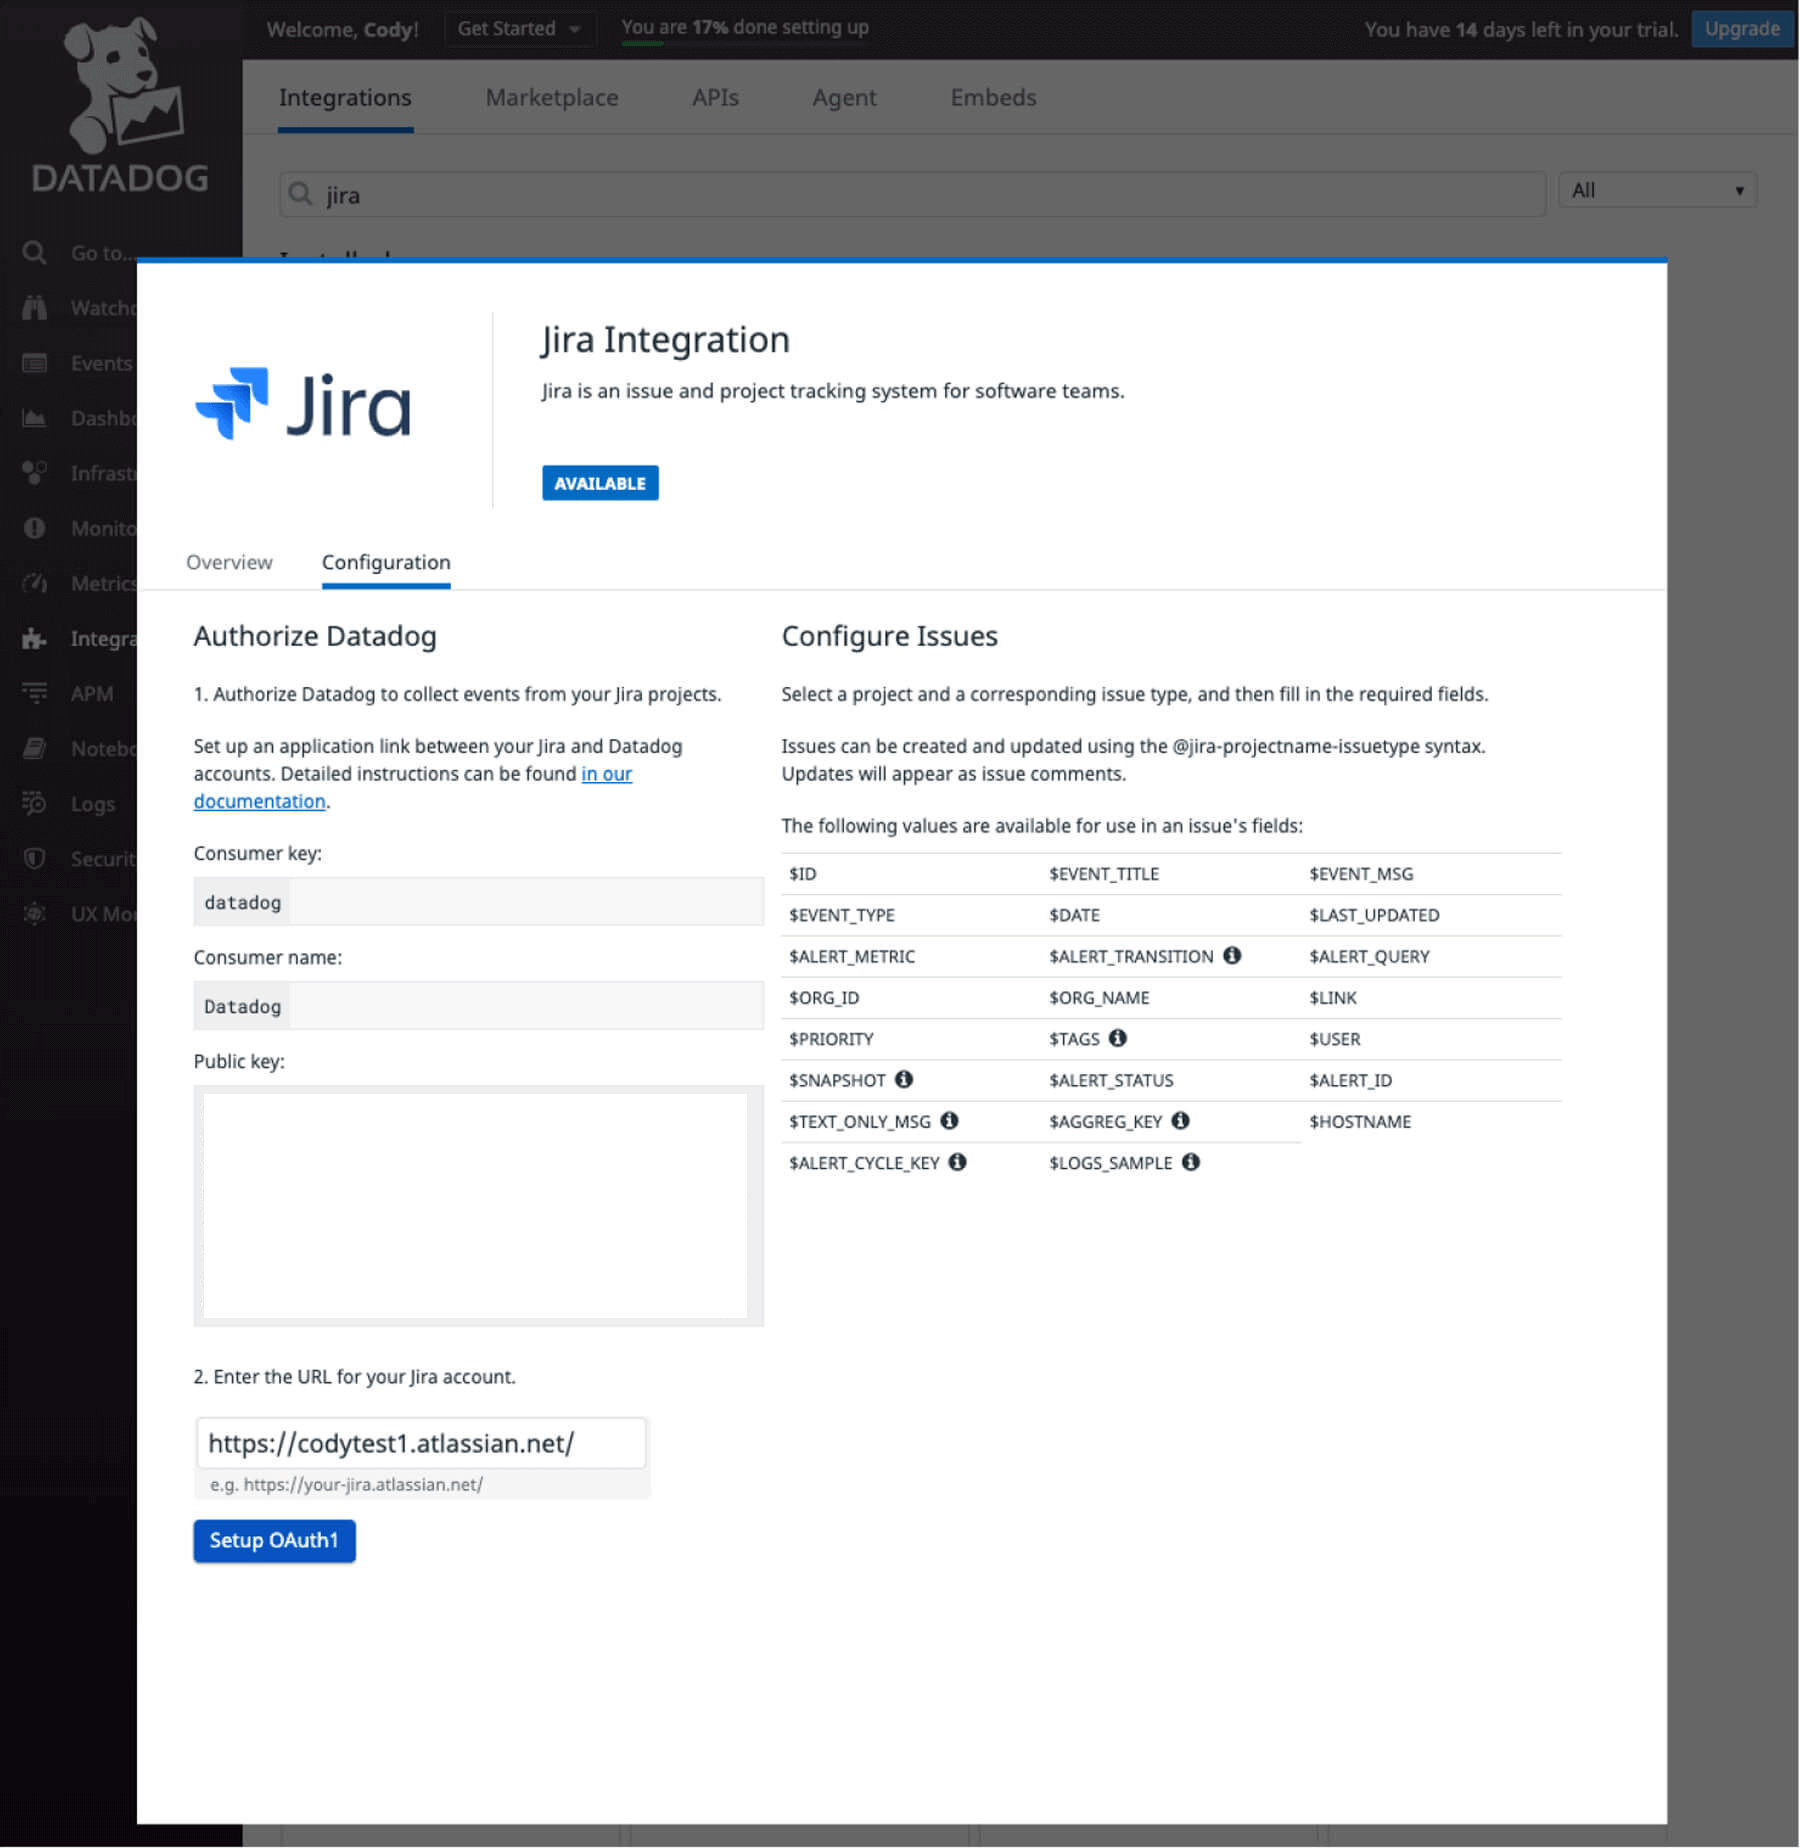
Task: View info tooltip for $ALERT_TRANSITION variable
Action: (1232, 956)
